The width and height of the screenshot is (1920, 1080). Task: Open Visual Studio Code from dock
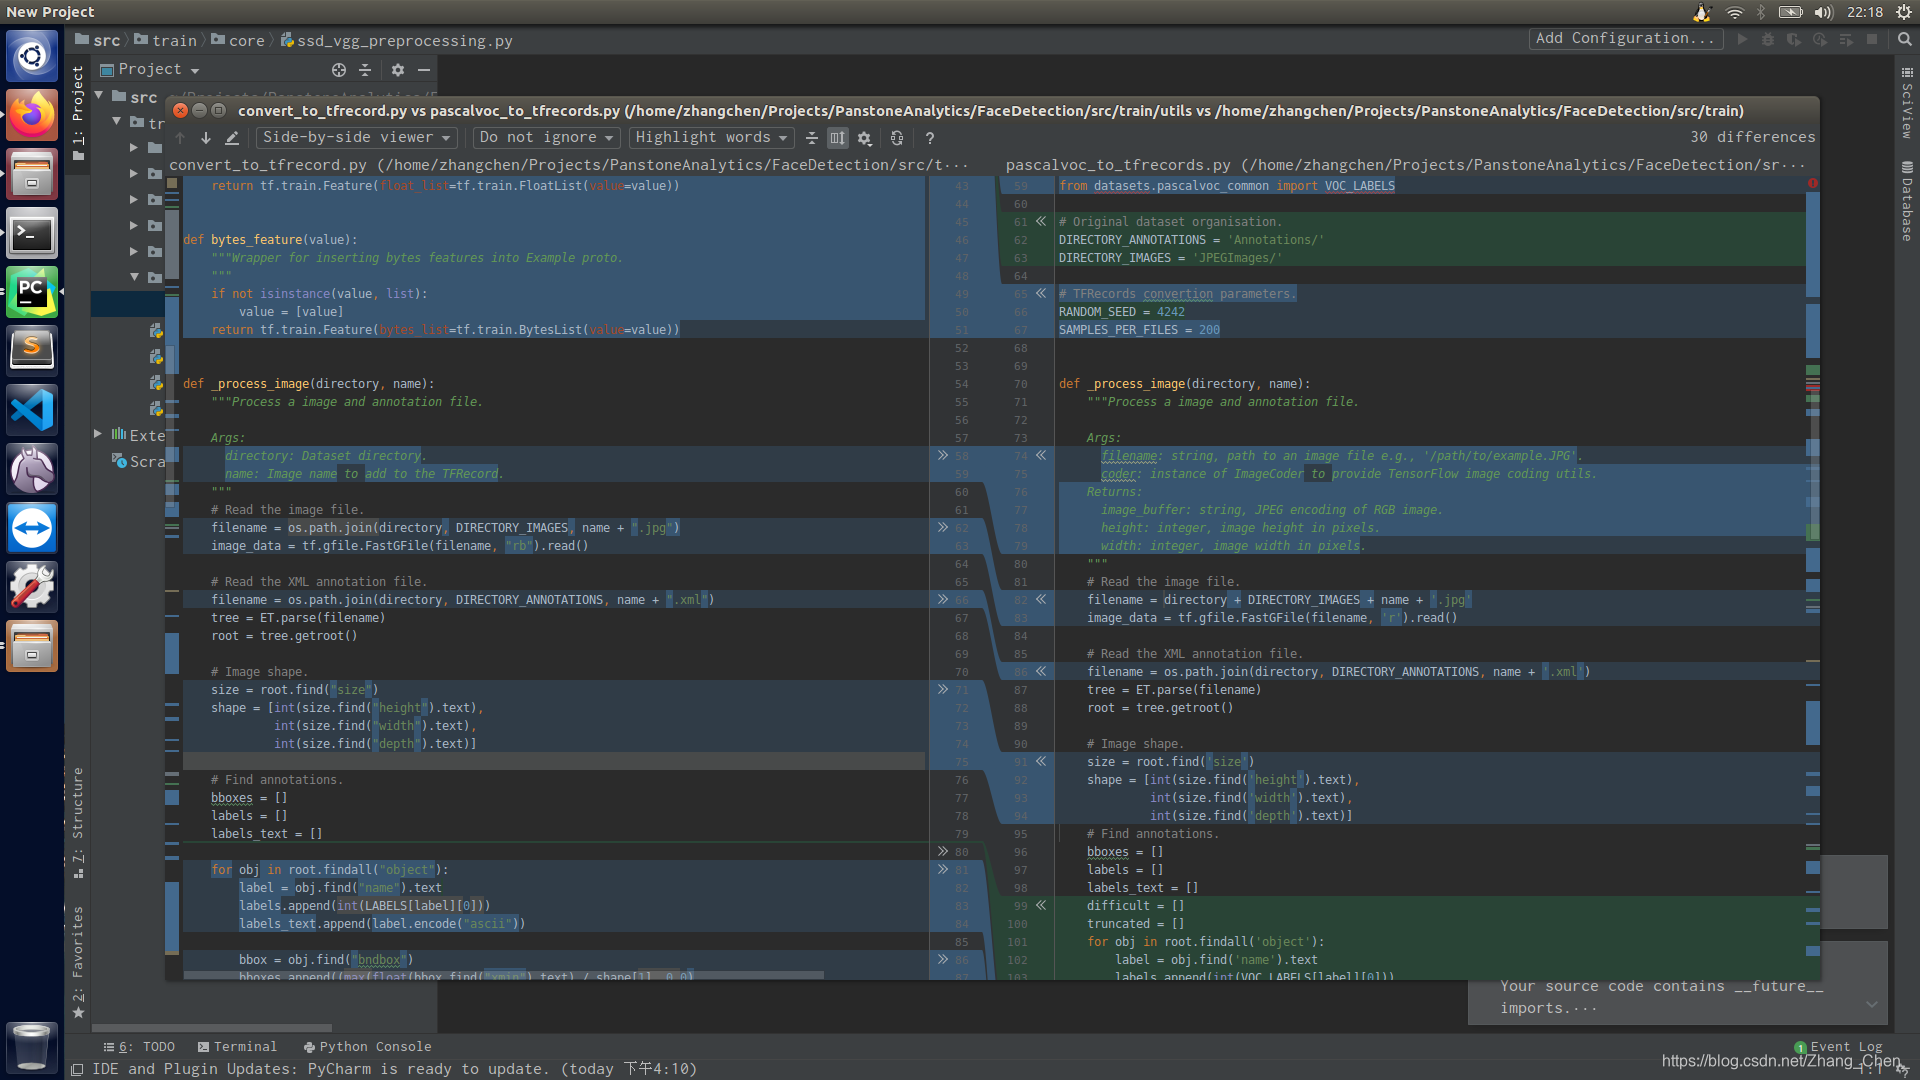32,411
